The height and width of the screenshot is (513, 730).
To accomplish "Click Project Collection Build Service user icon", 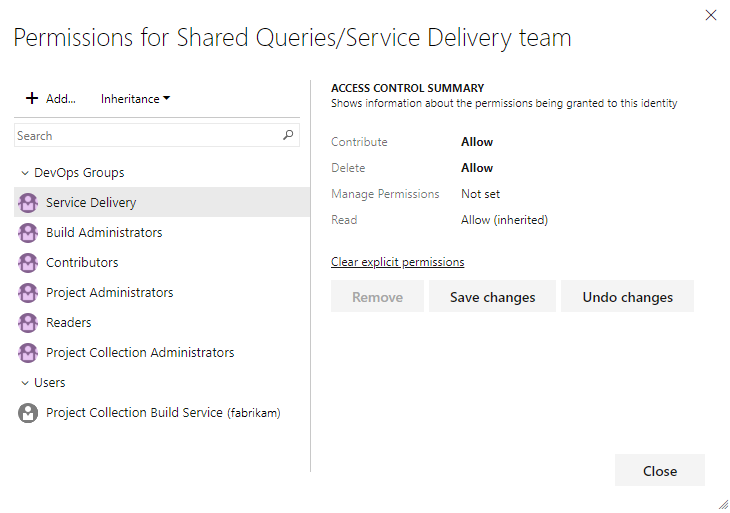I will [28, 413].
